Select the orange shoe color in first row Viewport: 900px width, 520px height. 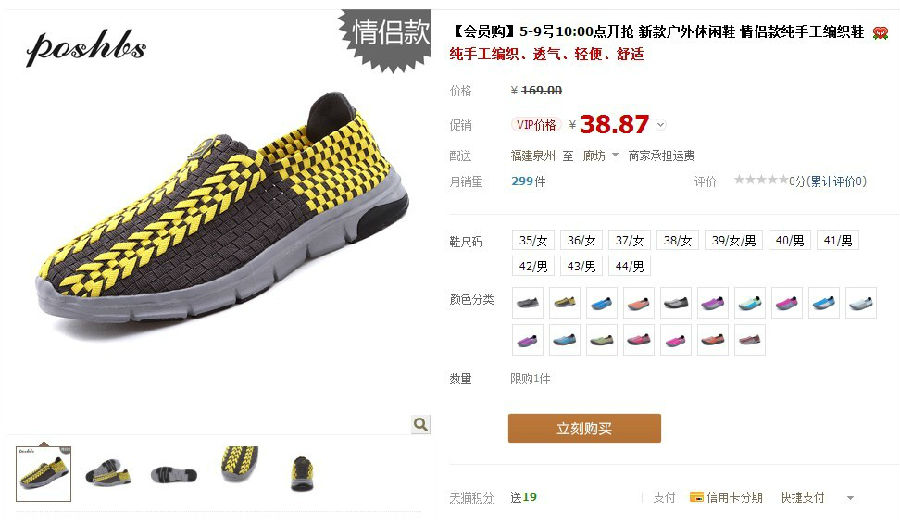tap(639, 302)
